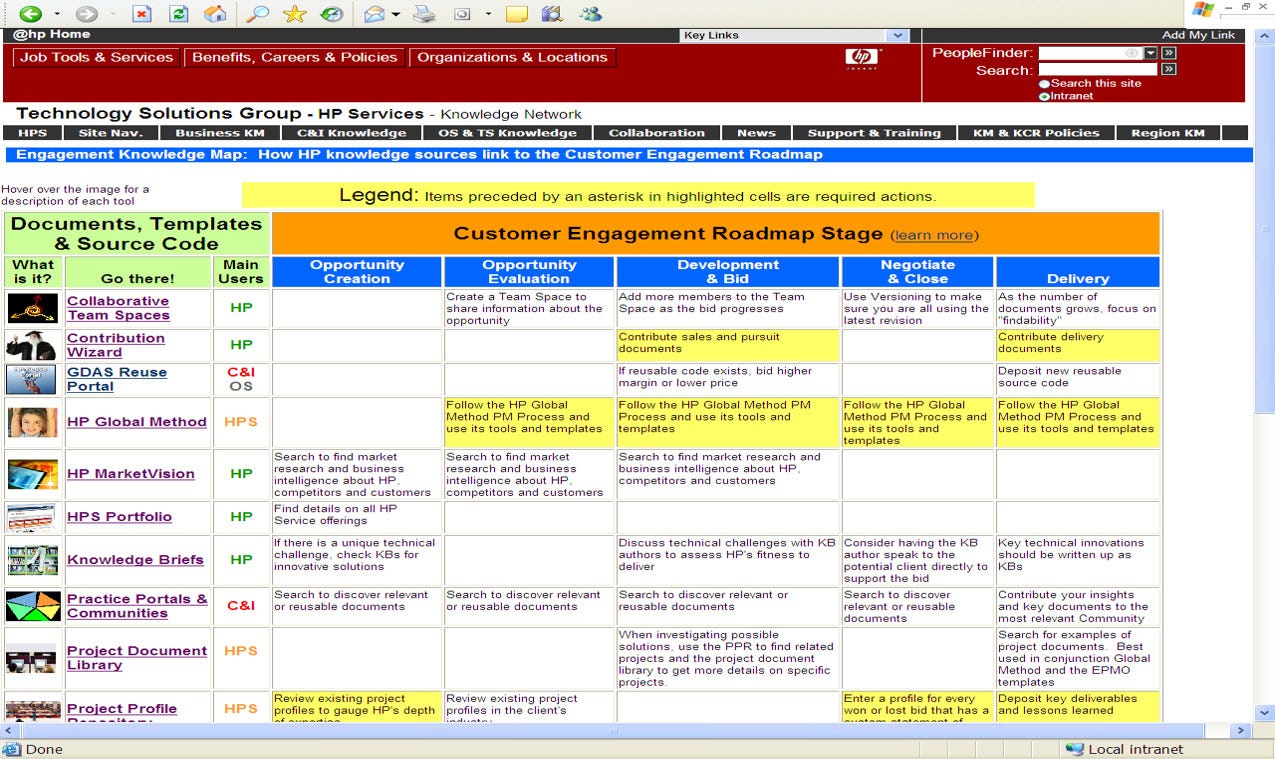The width and height of the screenshot is (1275, 759).
Task: Select the Search this site radio button
Action: (1045, 84)
